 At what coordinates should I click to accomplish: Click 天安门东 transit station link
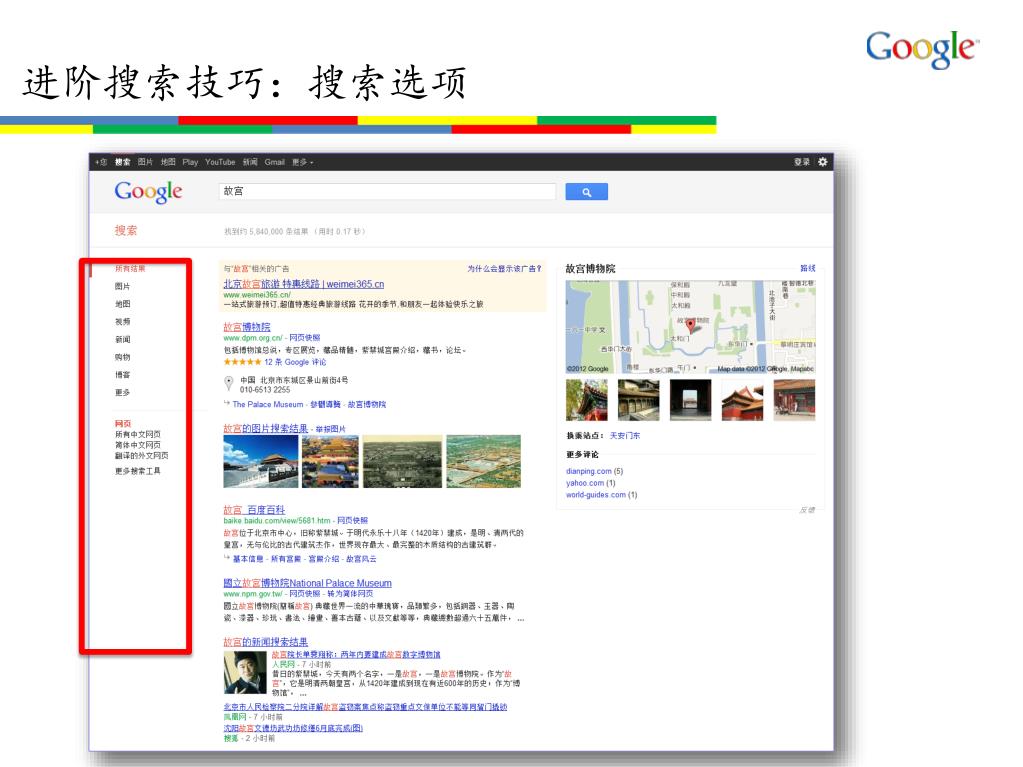tap(624, 436)
